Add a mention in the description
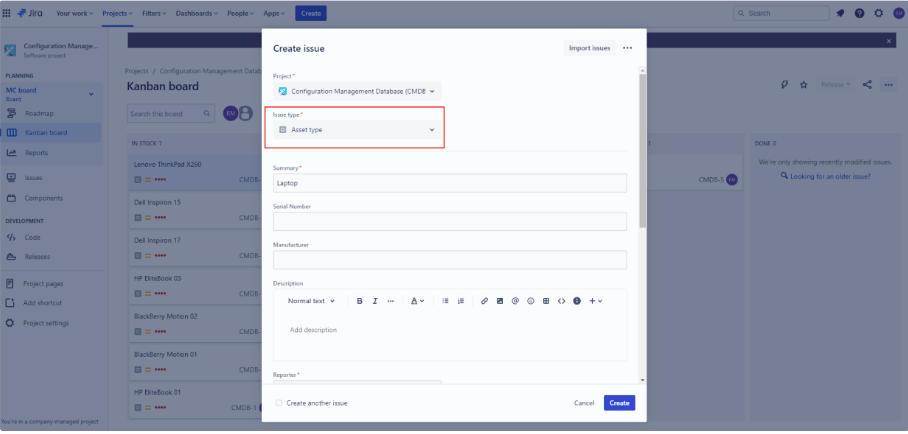Image resolution: width=908 pixels, height=434 pixels. 515,301
